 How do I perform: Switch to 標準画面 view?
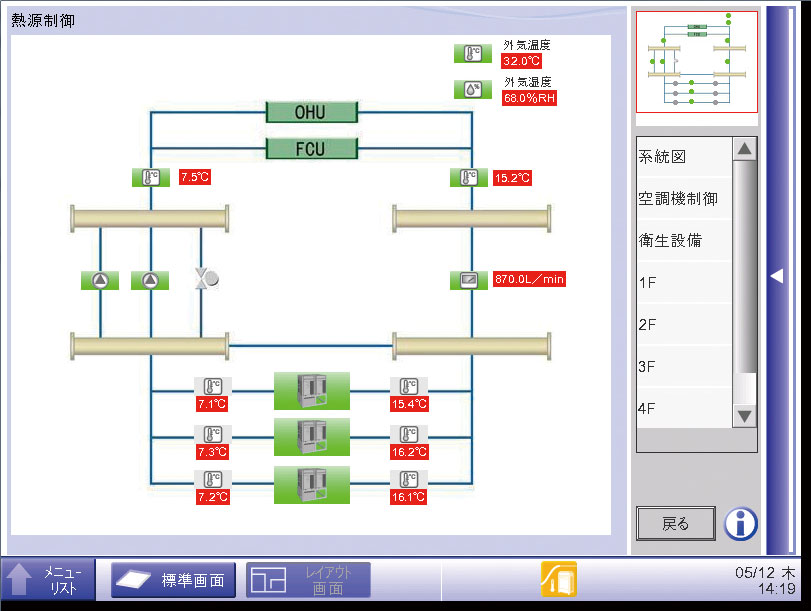click(173, 580)
